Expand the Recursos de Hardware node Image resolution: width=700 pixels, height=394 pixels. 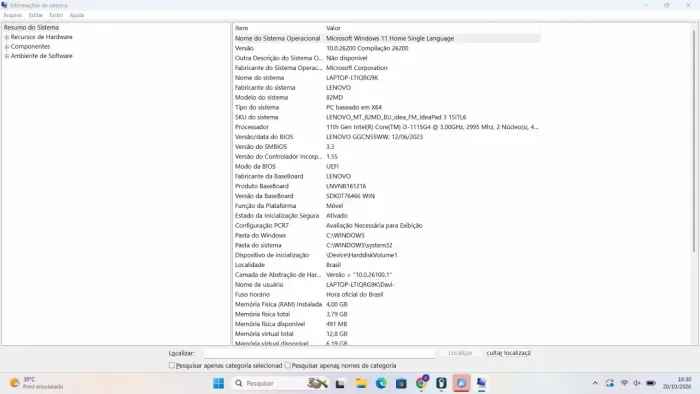point(7,37)
